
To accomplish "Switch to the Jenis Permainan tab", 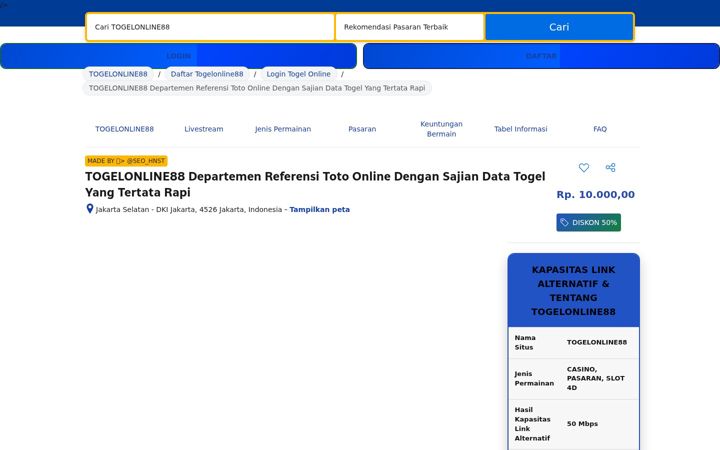I will point(283,129).
